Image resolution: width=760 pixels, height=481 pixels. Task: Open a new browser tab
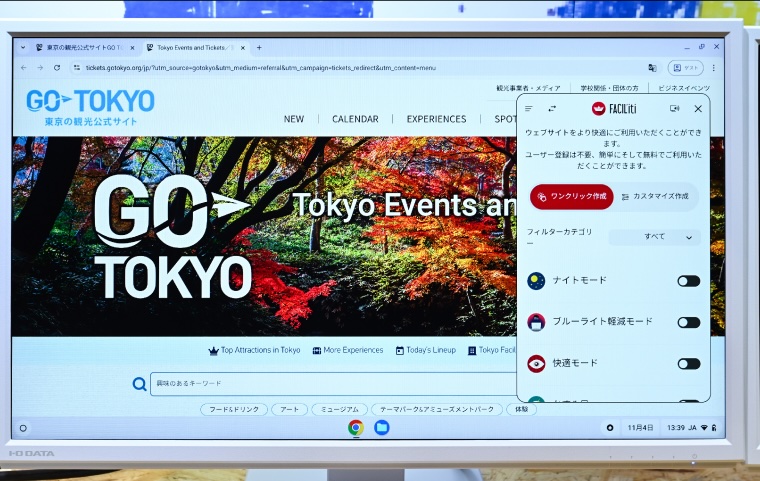(259, 48)
